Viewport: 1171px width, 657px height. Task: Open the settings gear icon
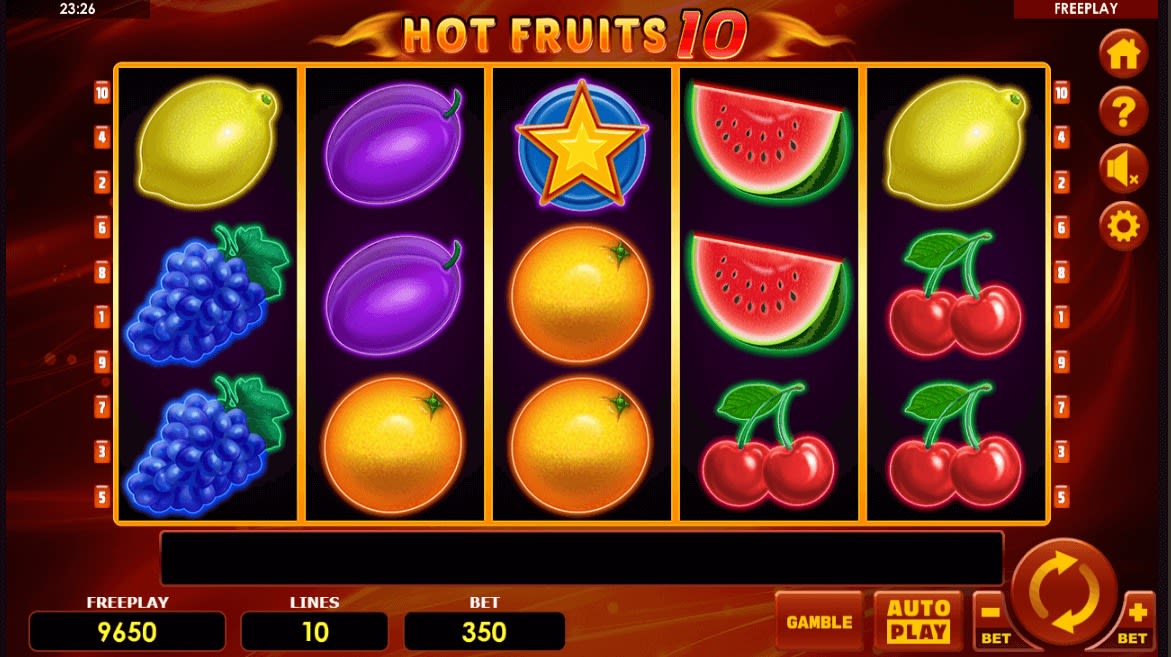(x=1123, y=225)
